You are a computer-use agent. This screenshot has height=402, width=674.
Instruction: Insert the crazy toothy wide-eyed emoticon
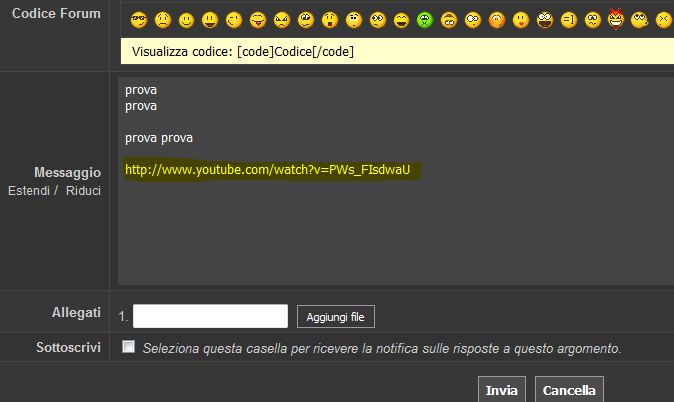click(x=545, y=20)
